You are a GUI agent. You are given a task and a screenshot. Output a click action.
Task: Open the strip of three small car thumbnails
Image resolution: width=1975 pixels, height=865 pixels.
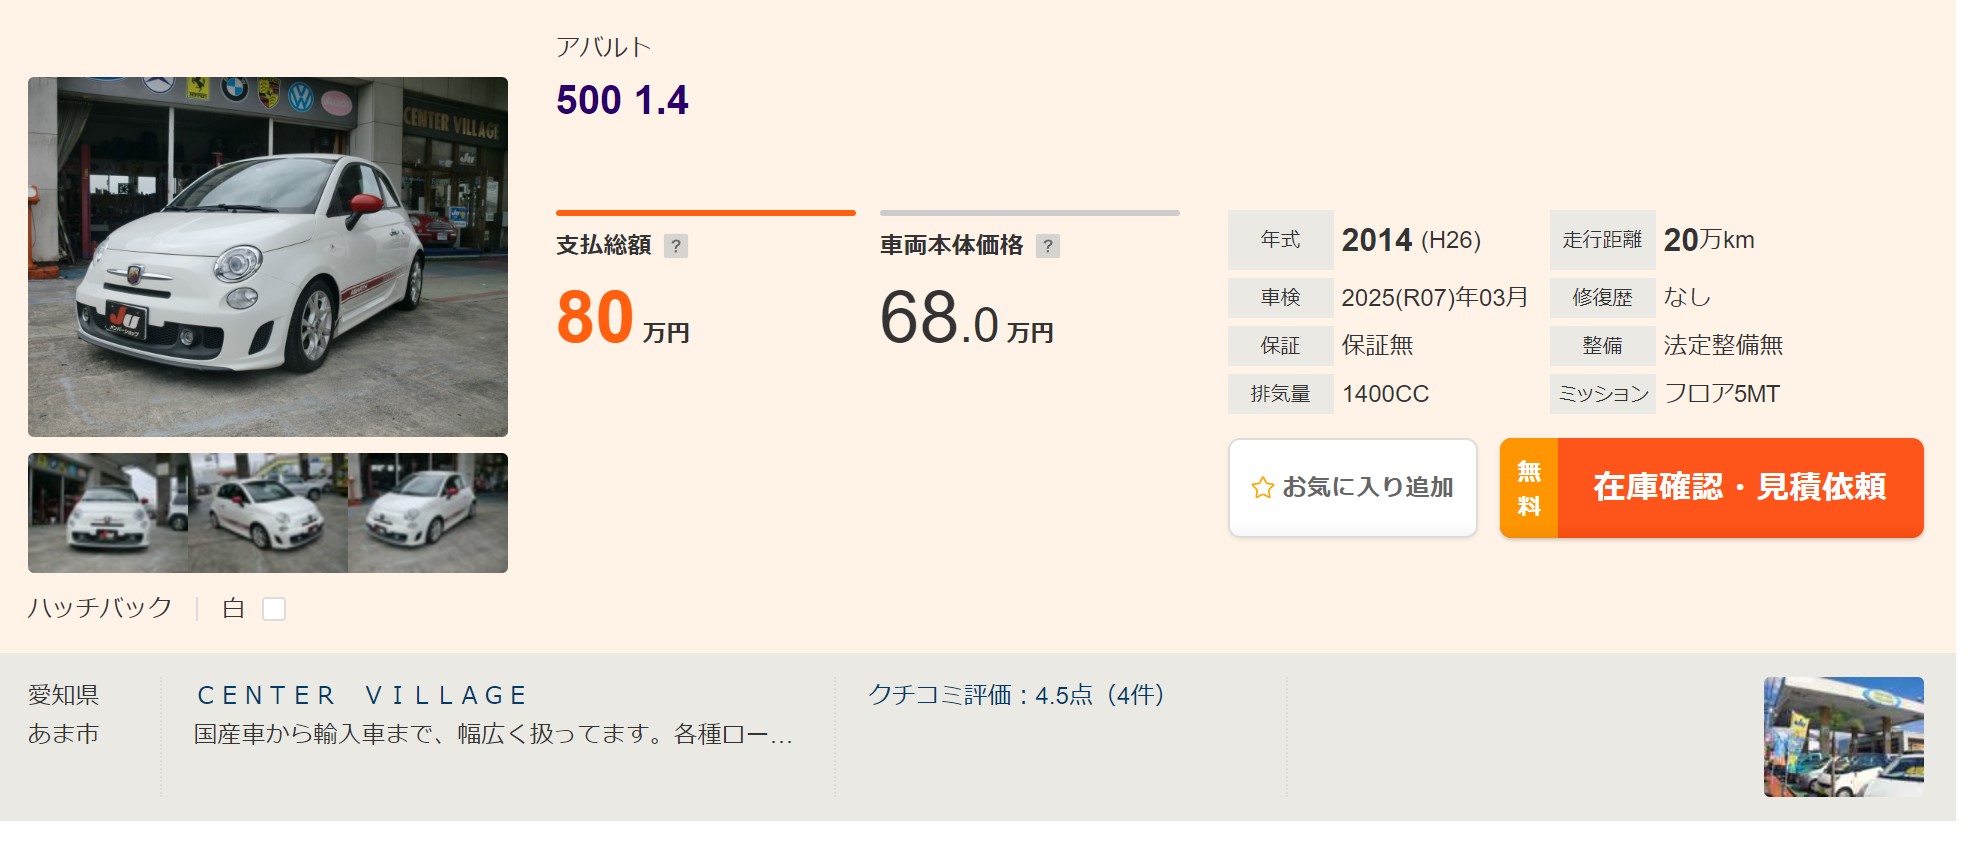(x=268, y=513)
